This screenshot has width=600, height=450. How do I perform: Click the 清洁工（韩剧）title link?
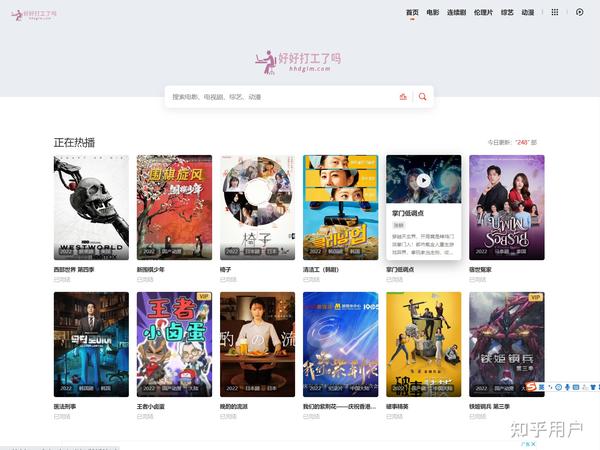click(x=321, y=269)
